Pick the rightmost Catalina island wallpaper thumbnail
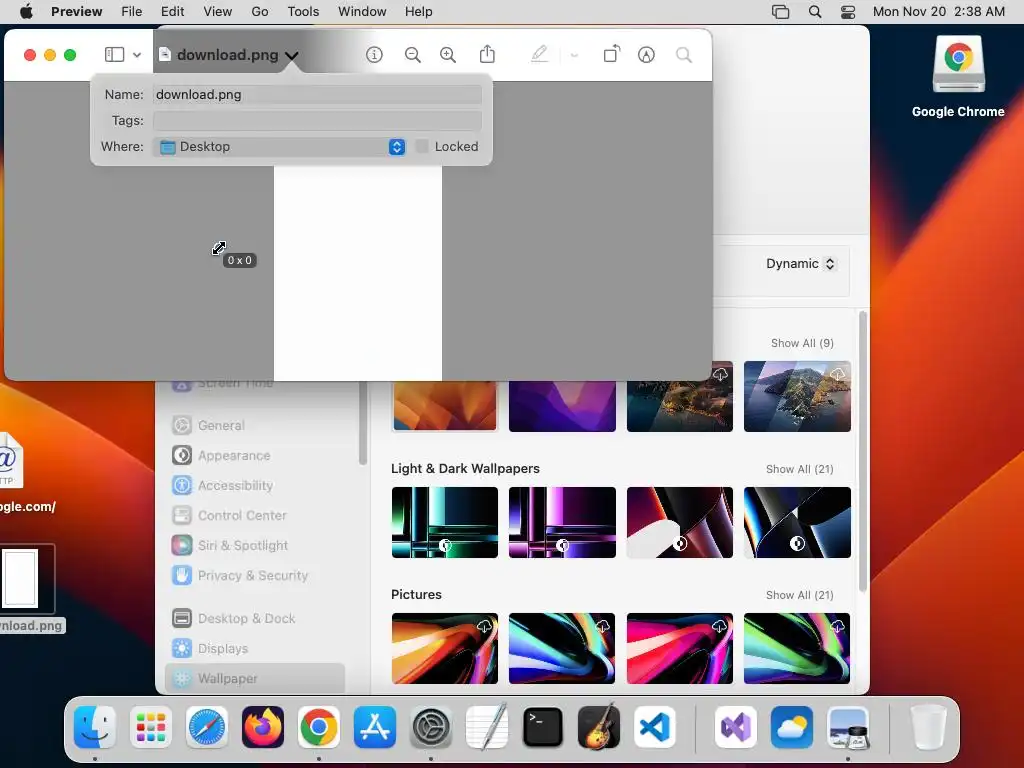The width and height of the screenshot is (1024, 768). [797, 396]
